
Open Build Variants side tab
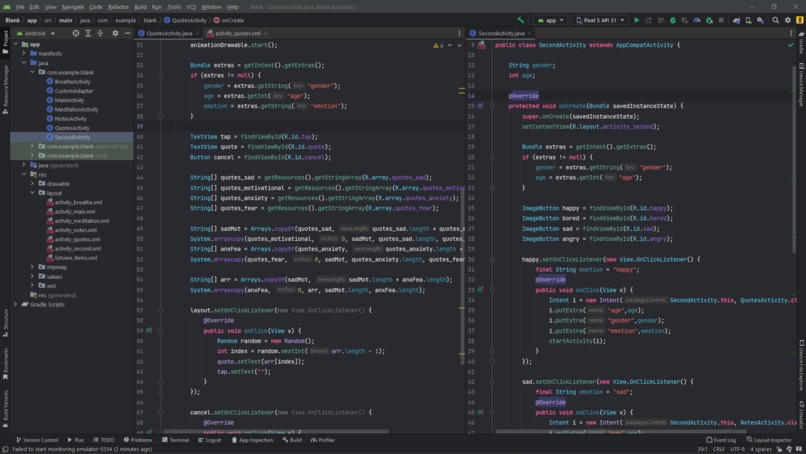point(5,408)
